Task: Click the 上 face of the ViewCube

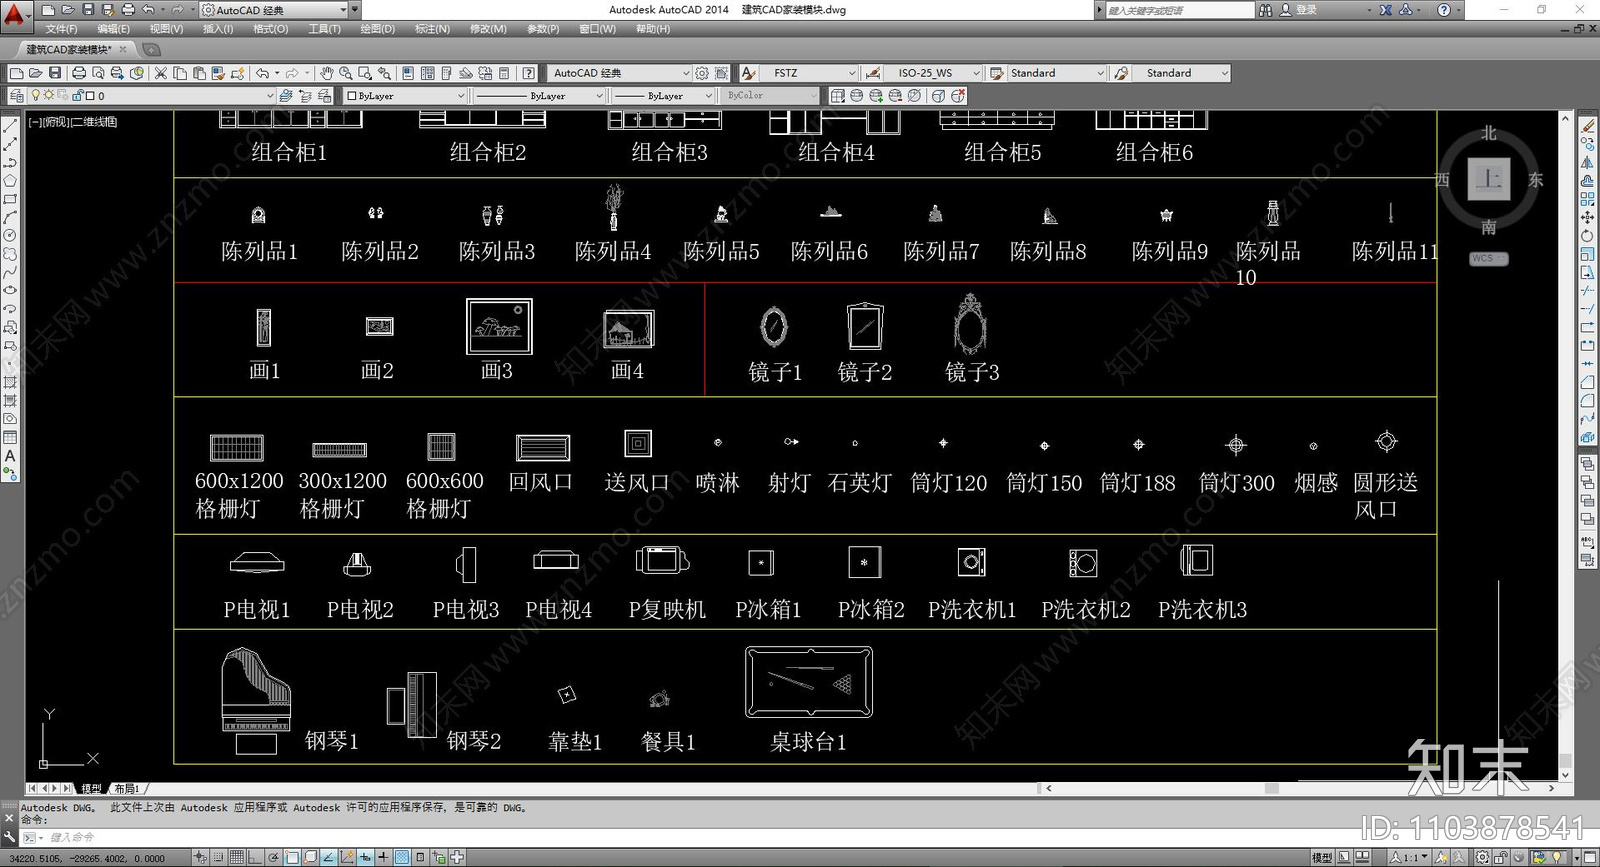Action: point(1489,179)
